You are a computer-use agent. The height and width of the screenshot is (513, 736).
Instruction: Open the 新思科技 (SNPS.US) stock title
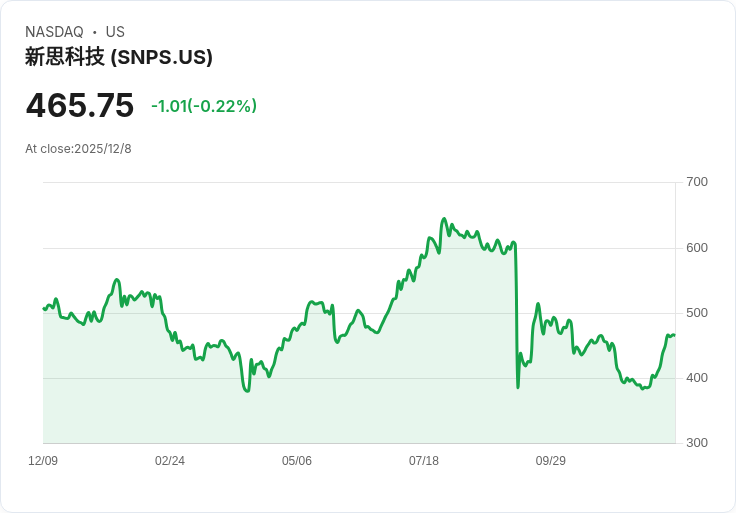[x=119, y=57]
